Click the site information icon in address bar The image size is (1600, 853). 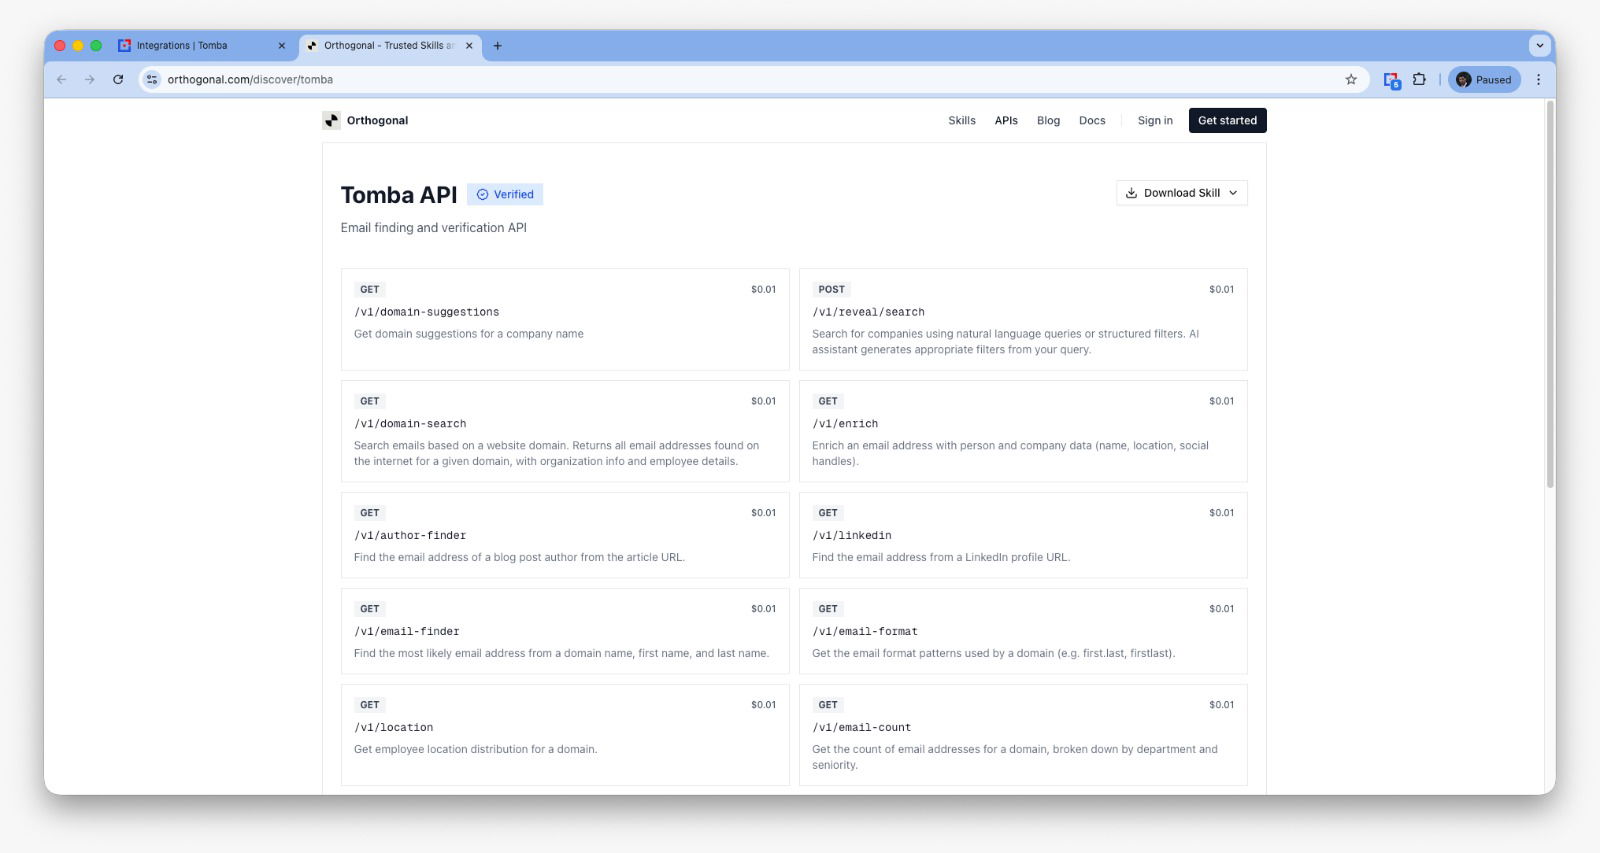click(152, 80)
